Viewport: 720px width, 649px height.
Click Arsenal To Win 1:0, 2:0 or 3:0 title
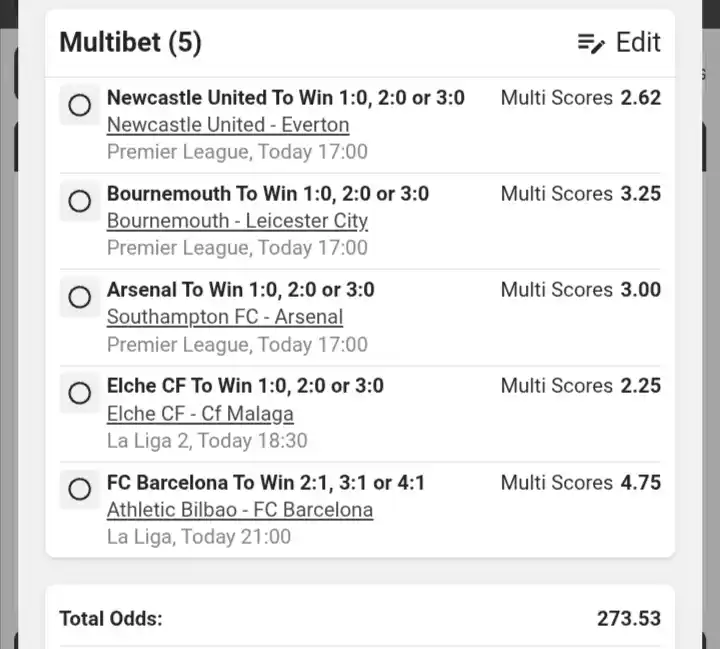[x=241, y=290]
